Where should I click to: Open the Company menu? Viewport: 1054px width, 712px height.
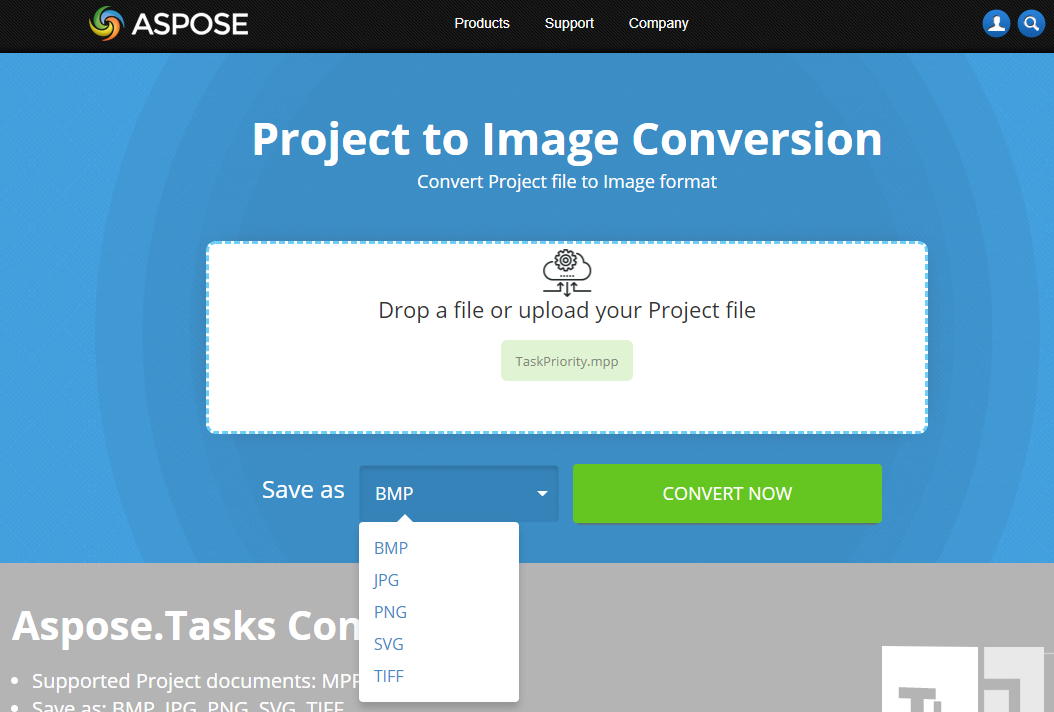point(658,23)
